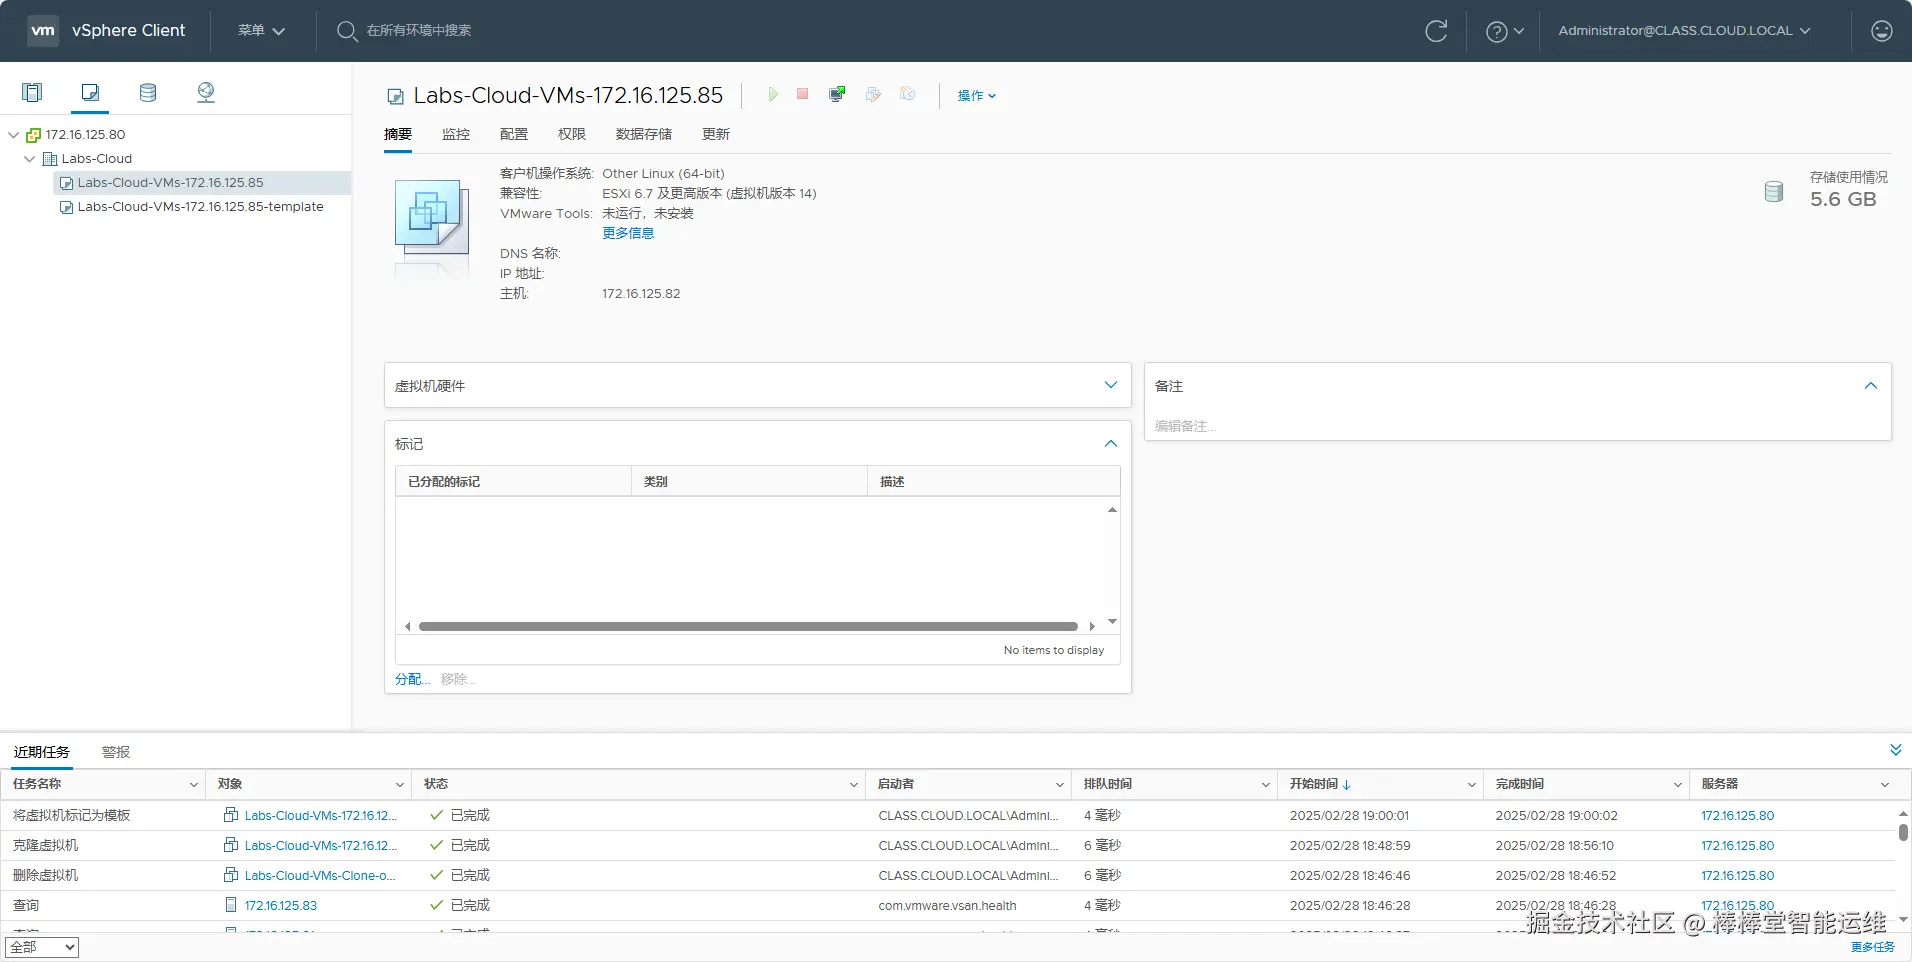Screen dimensions: 1912x962
Task: Click the recent tasks vertical scrollbar thumb
Action: (x=1903, y=832)
